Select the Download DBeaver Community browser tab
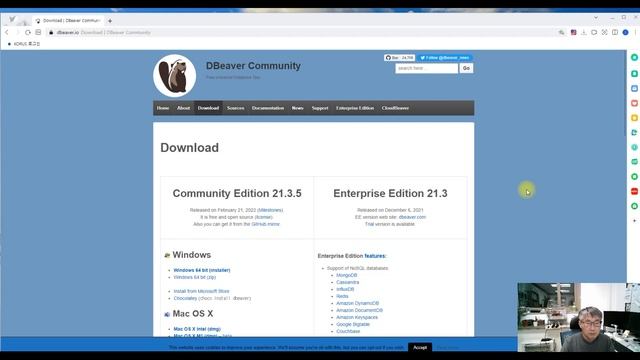 68,20
